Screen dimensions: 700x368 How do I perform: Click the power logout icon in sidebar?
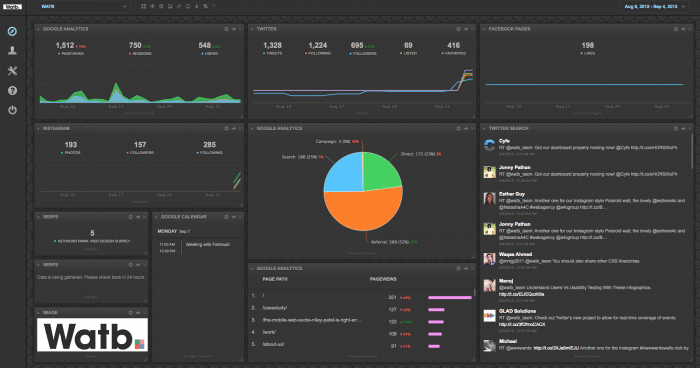click(x=12, y=110)
